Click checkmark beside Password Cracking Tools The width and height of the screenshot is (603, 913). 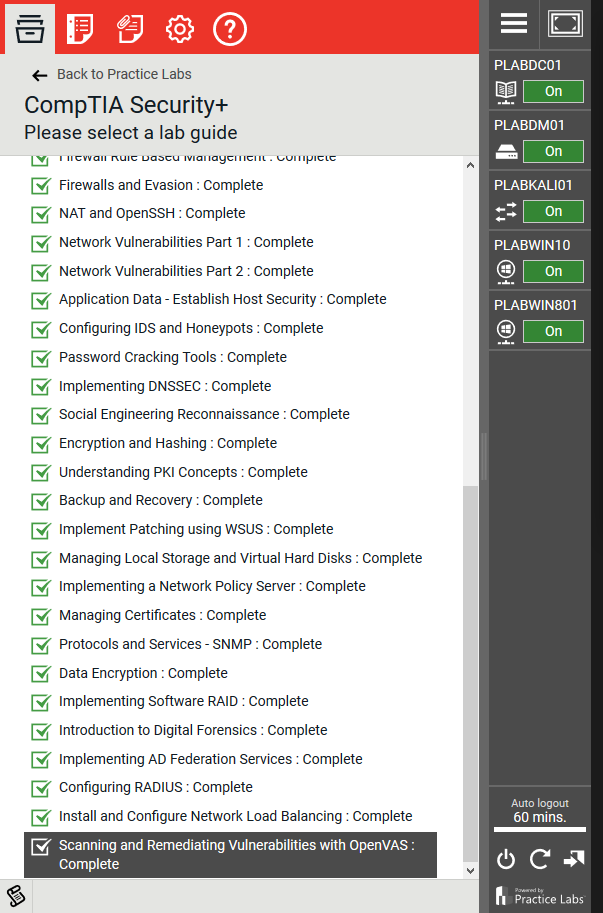click(41, 358)
